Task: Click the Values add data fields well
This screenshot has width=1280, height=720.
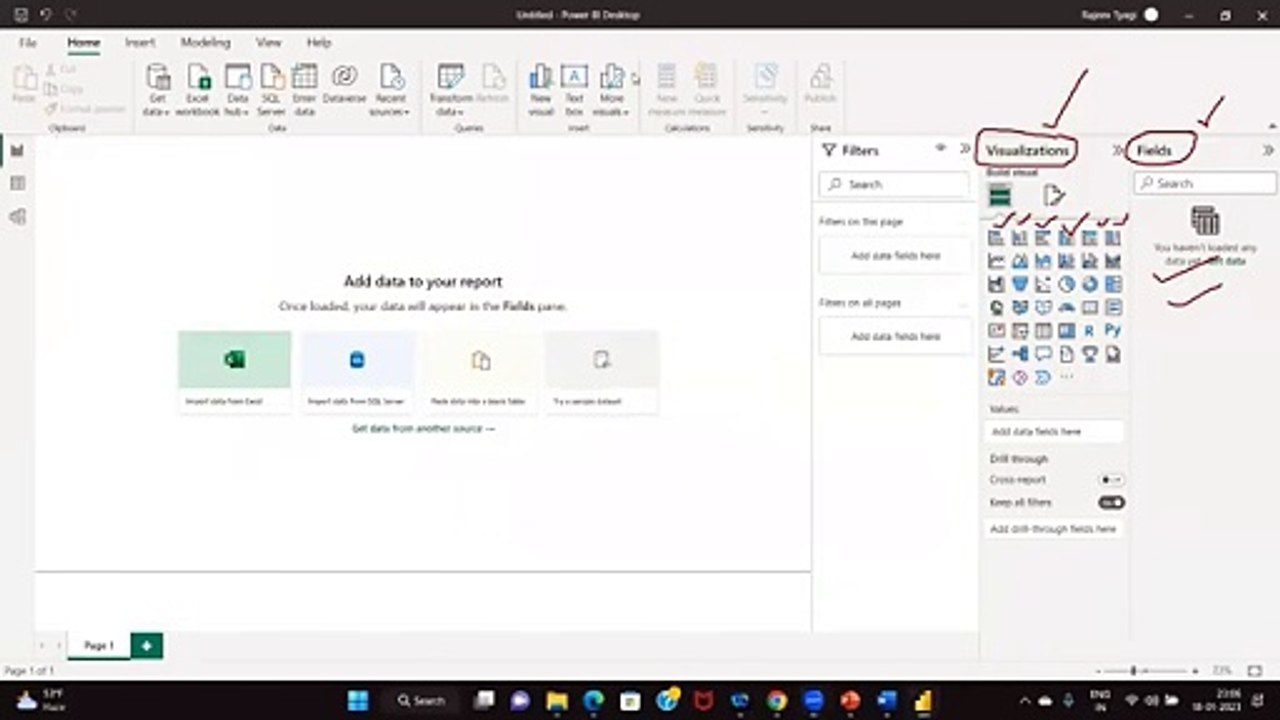Action: click(x=1054, y=432)
